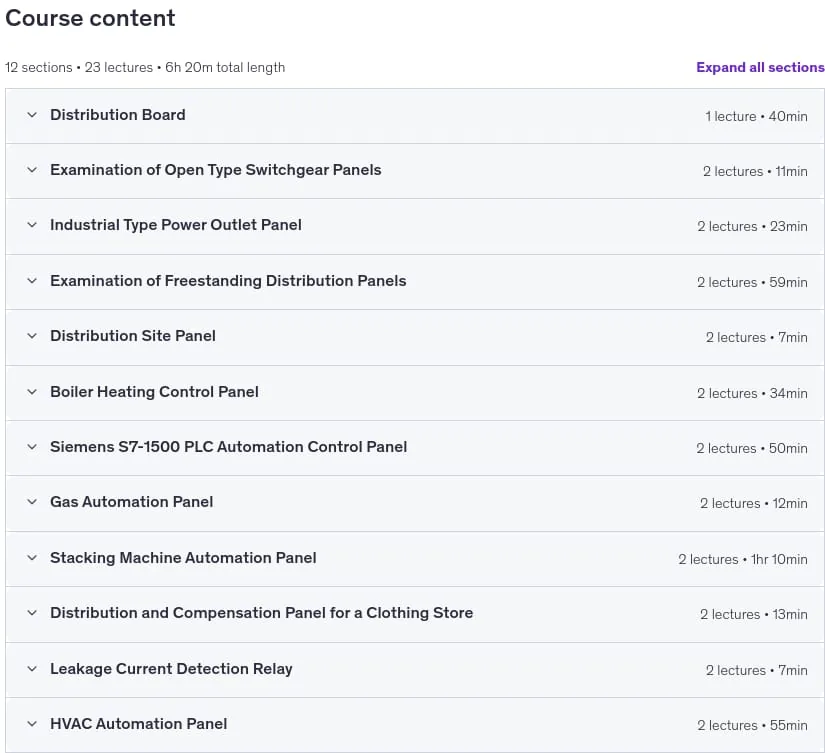825x753 pixels.
Task: Open chevron for Examination of Freestanding Distribution Panels
Action: click(x=32, y=281)
